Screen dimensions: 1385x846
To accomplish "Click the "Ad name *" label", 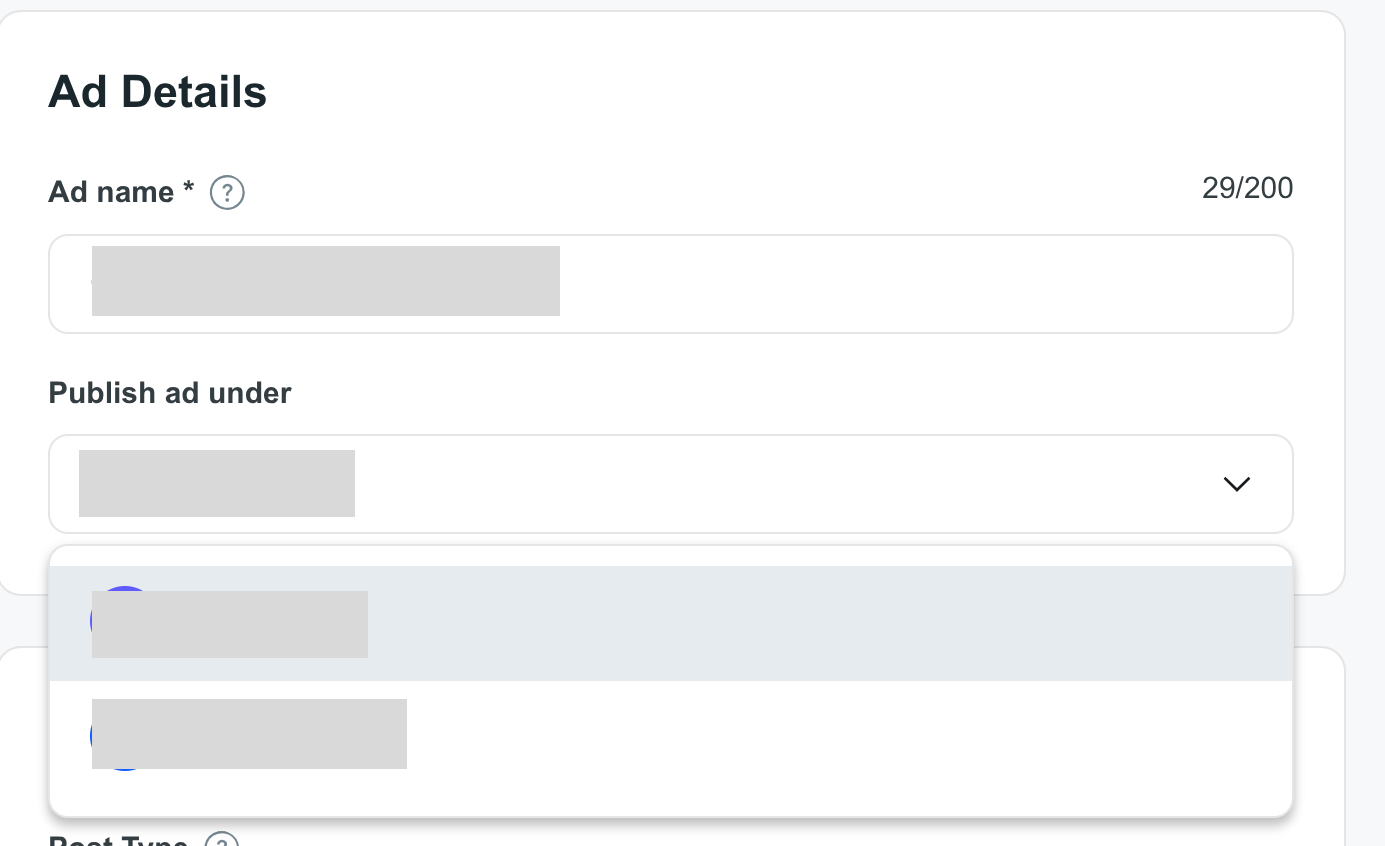I will tap(120, 192).
